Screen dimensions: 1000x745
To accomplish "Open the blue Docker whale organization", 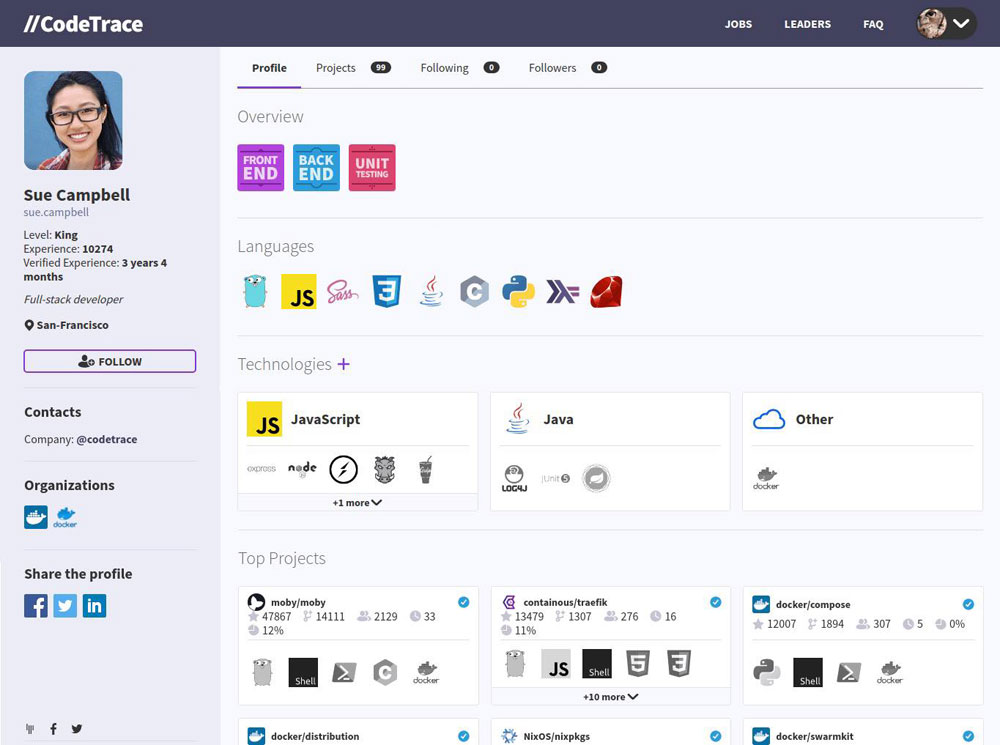I will pos(36,517).
